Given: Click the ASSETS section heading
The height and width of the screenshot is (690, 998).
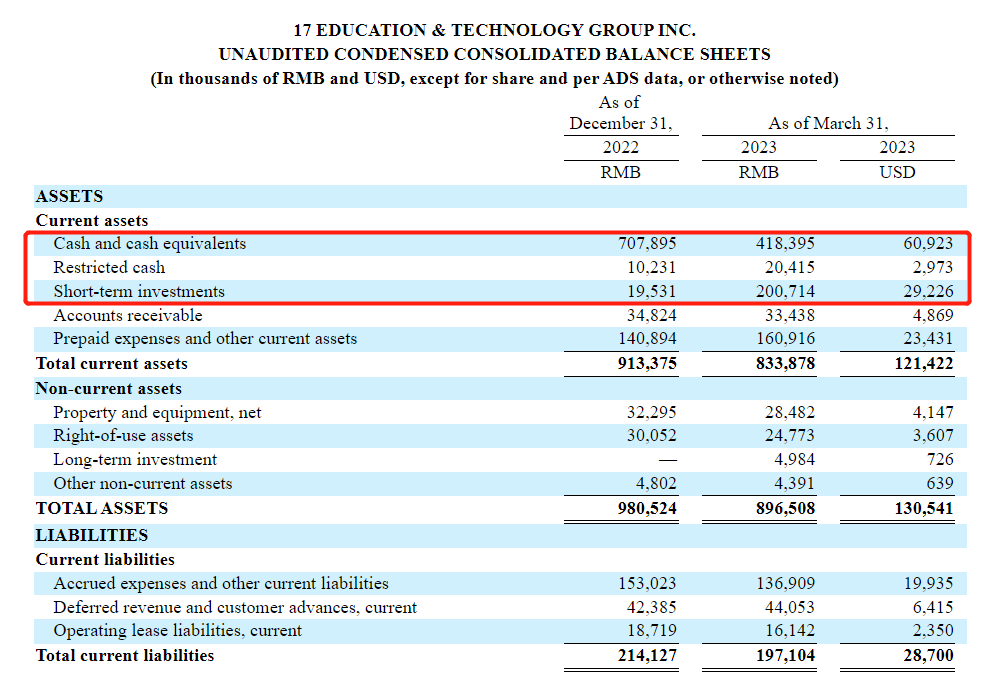Looking at the screenshot, I should click(x=69, y=196).
